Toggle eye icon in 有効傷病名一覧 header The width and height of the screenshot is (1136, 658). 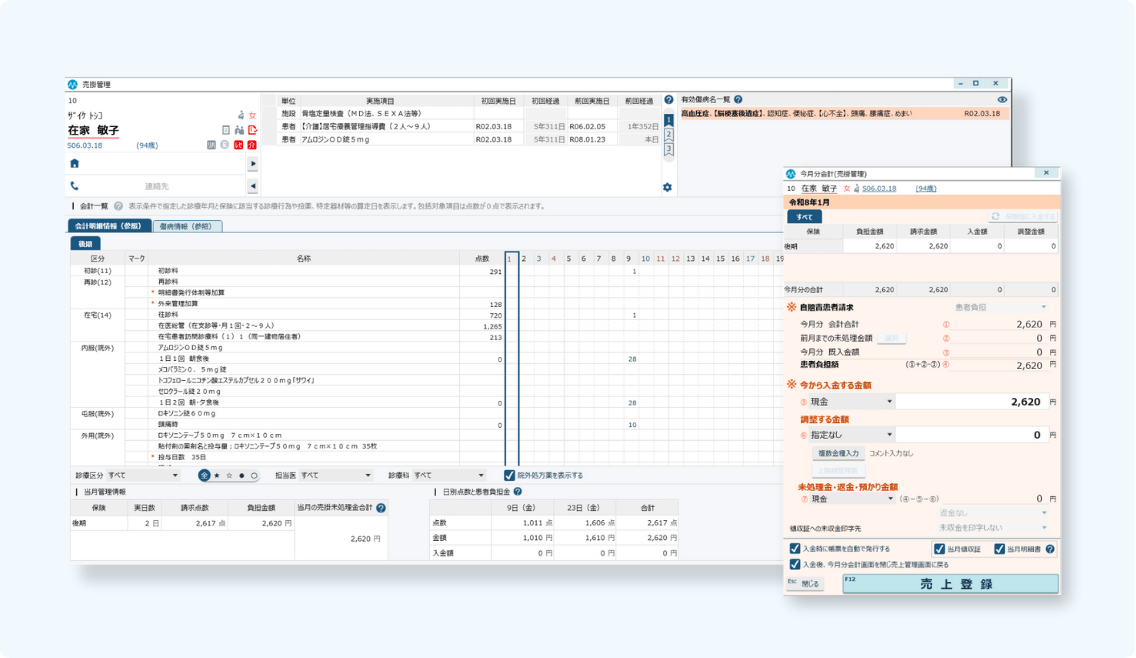tap(1002, 100)
